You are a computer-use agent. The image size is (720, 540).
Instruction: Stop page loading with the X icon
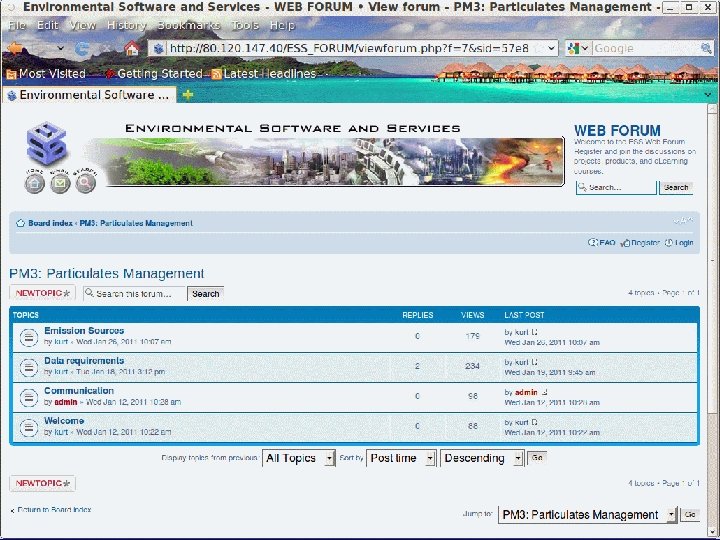106,48
